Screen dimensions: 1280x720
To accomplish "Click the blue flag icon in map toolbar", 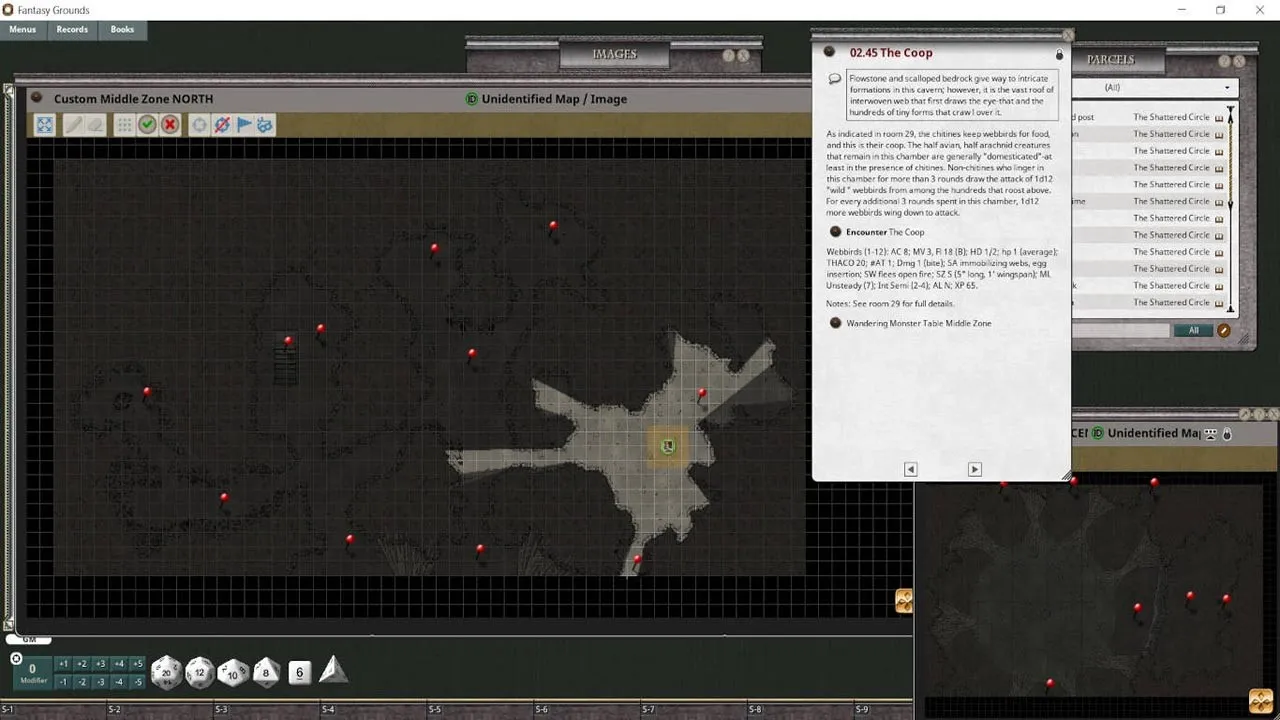I will point(244,124).
